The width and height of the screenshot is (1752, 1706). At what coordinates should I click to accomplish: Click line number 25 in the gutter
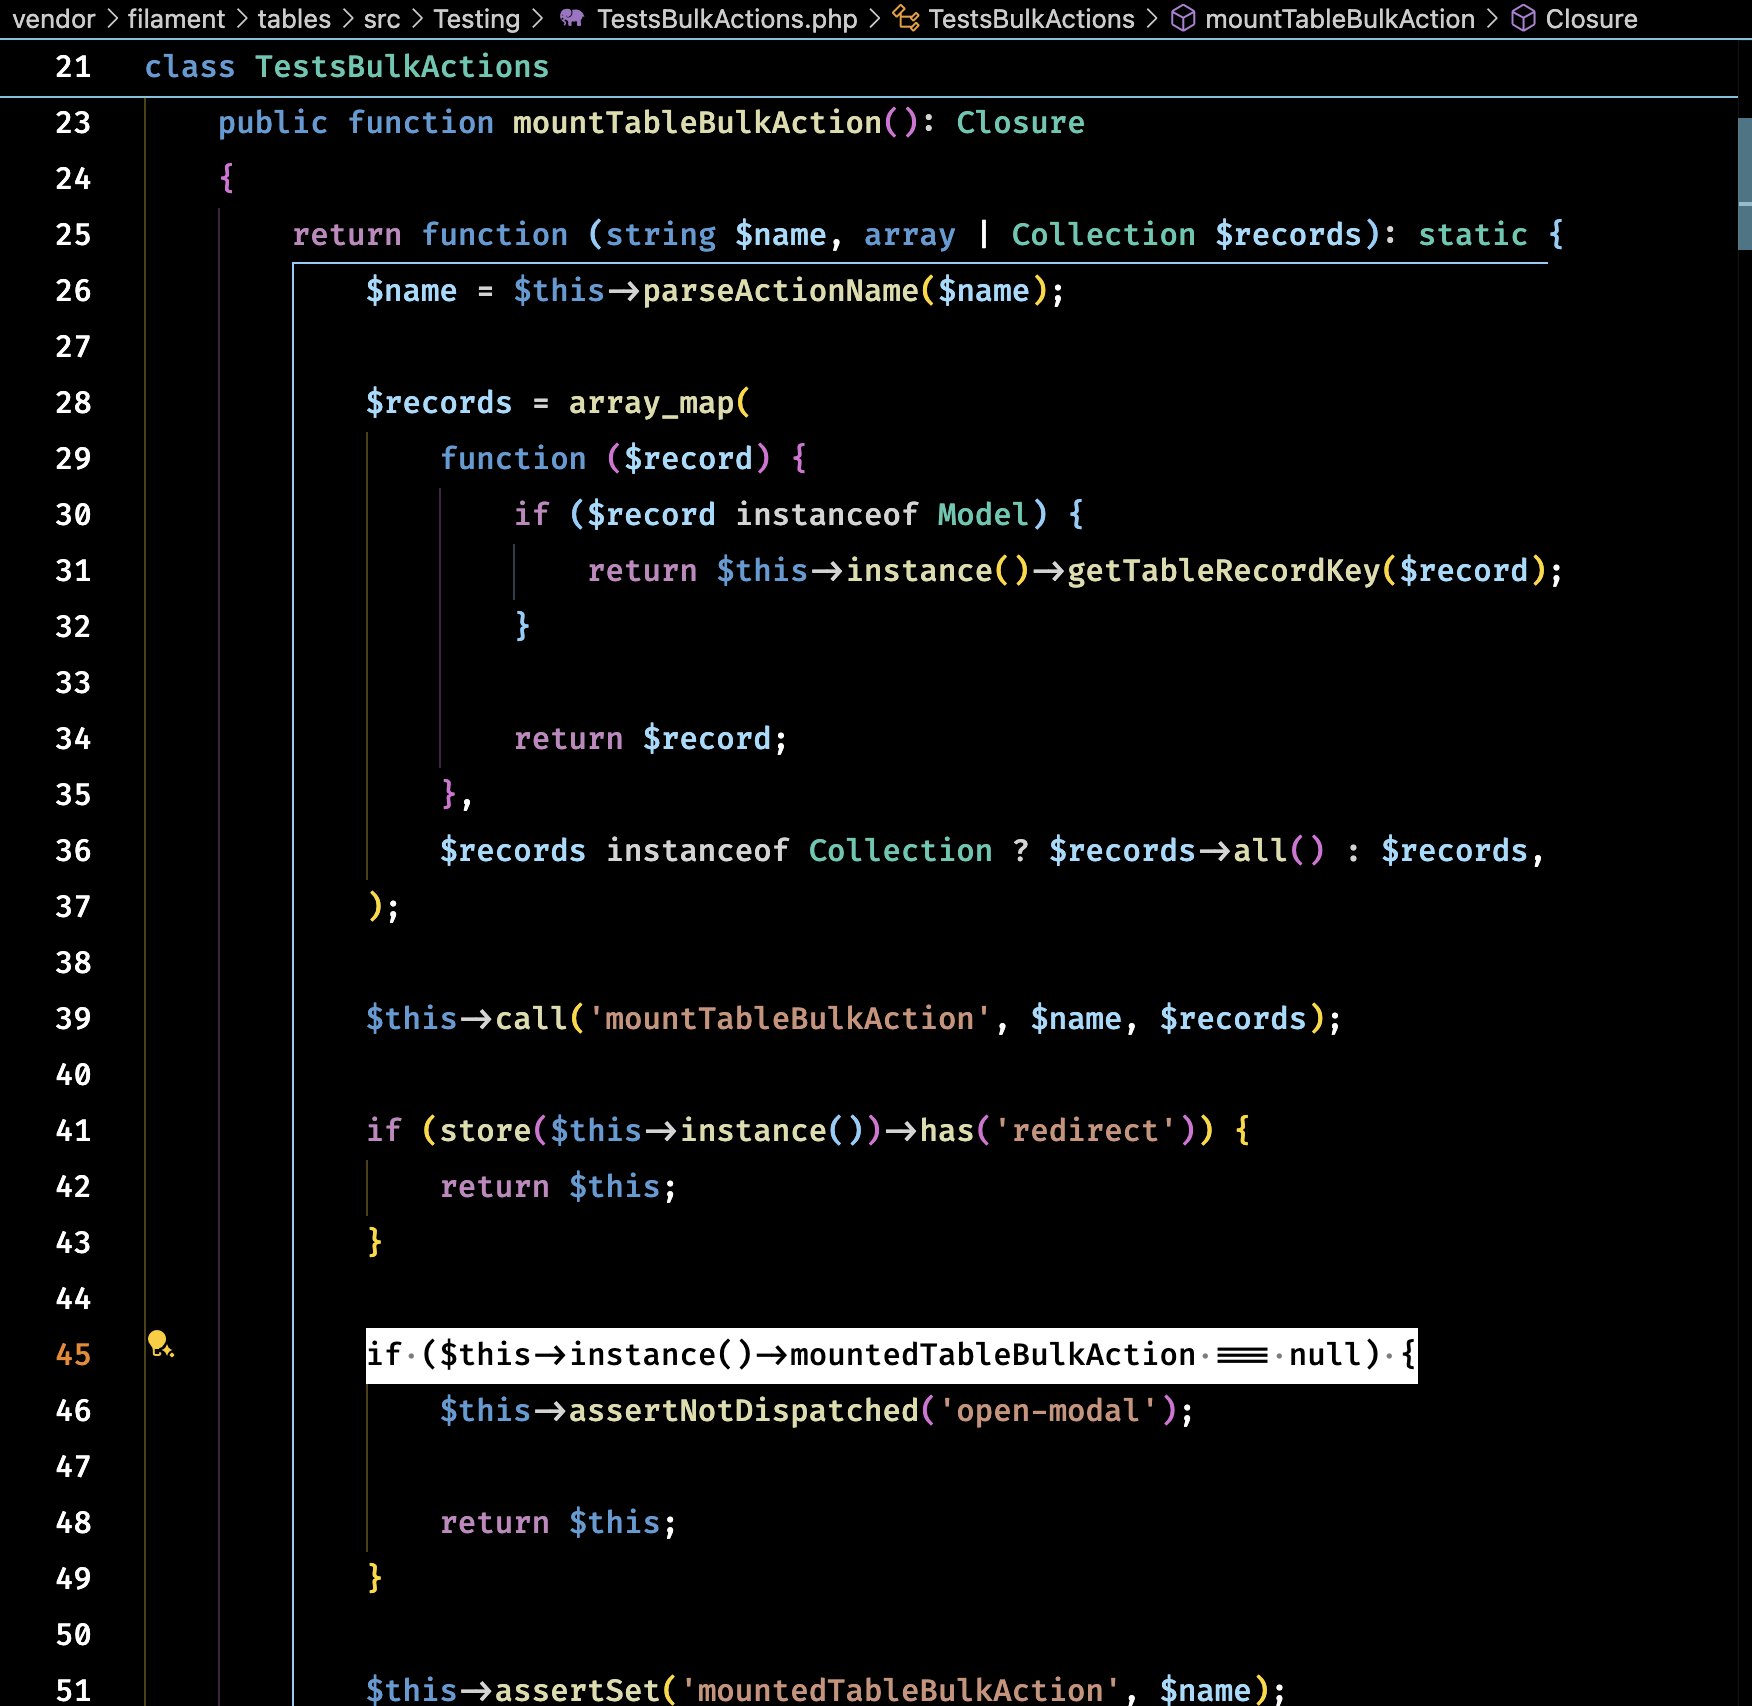tap(73, 235)
